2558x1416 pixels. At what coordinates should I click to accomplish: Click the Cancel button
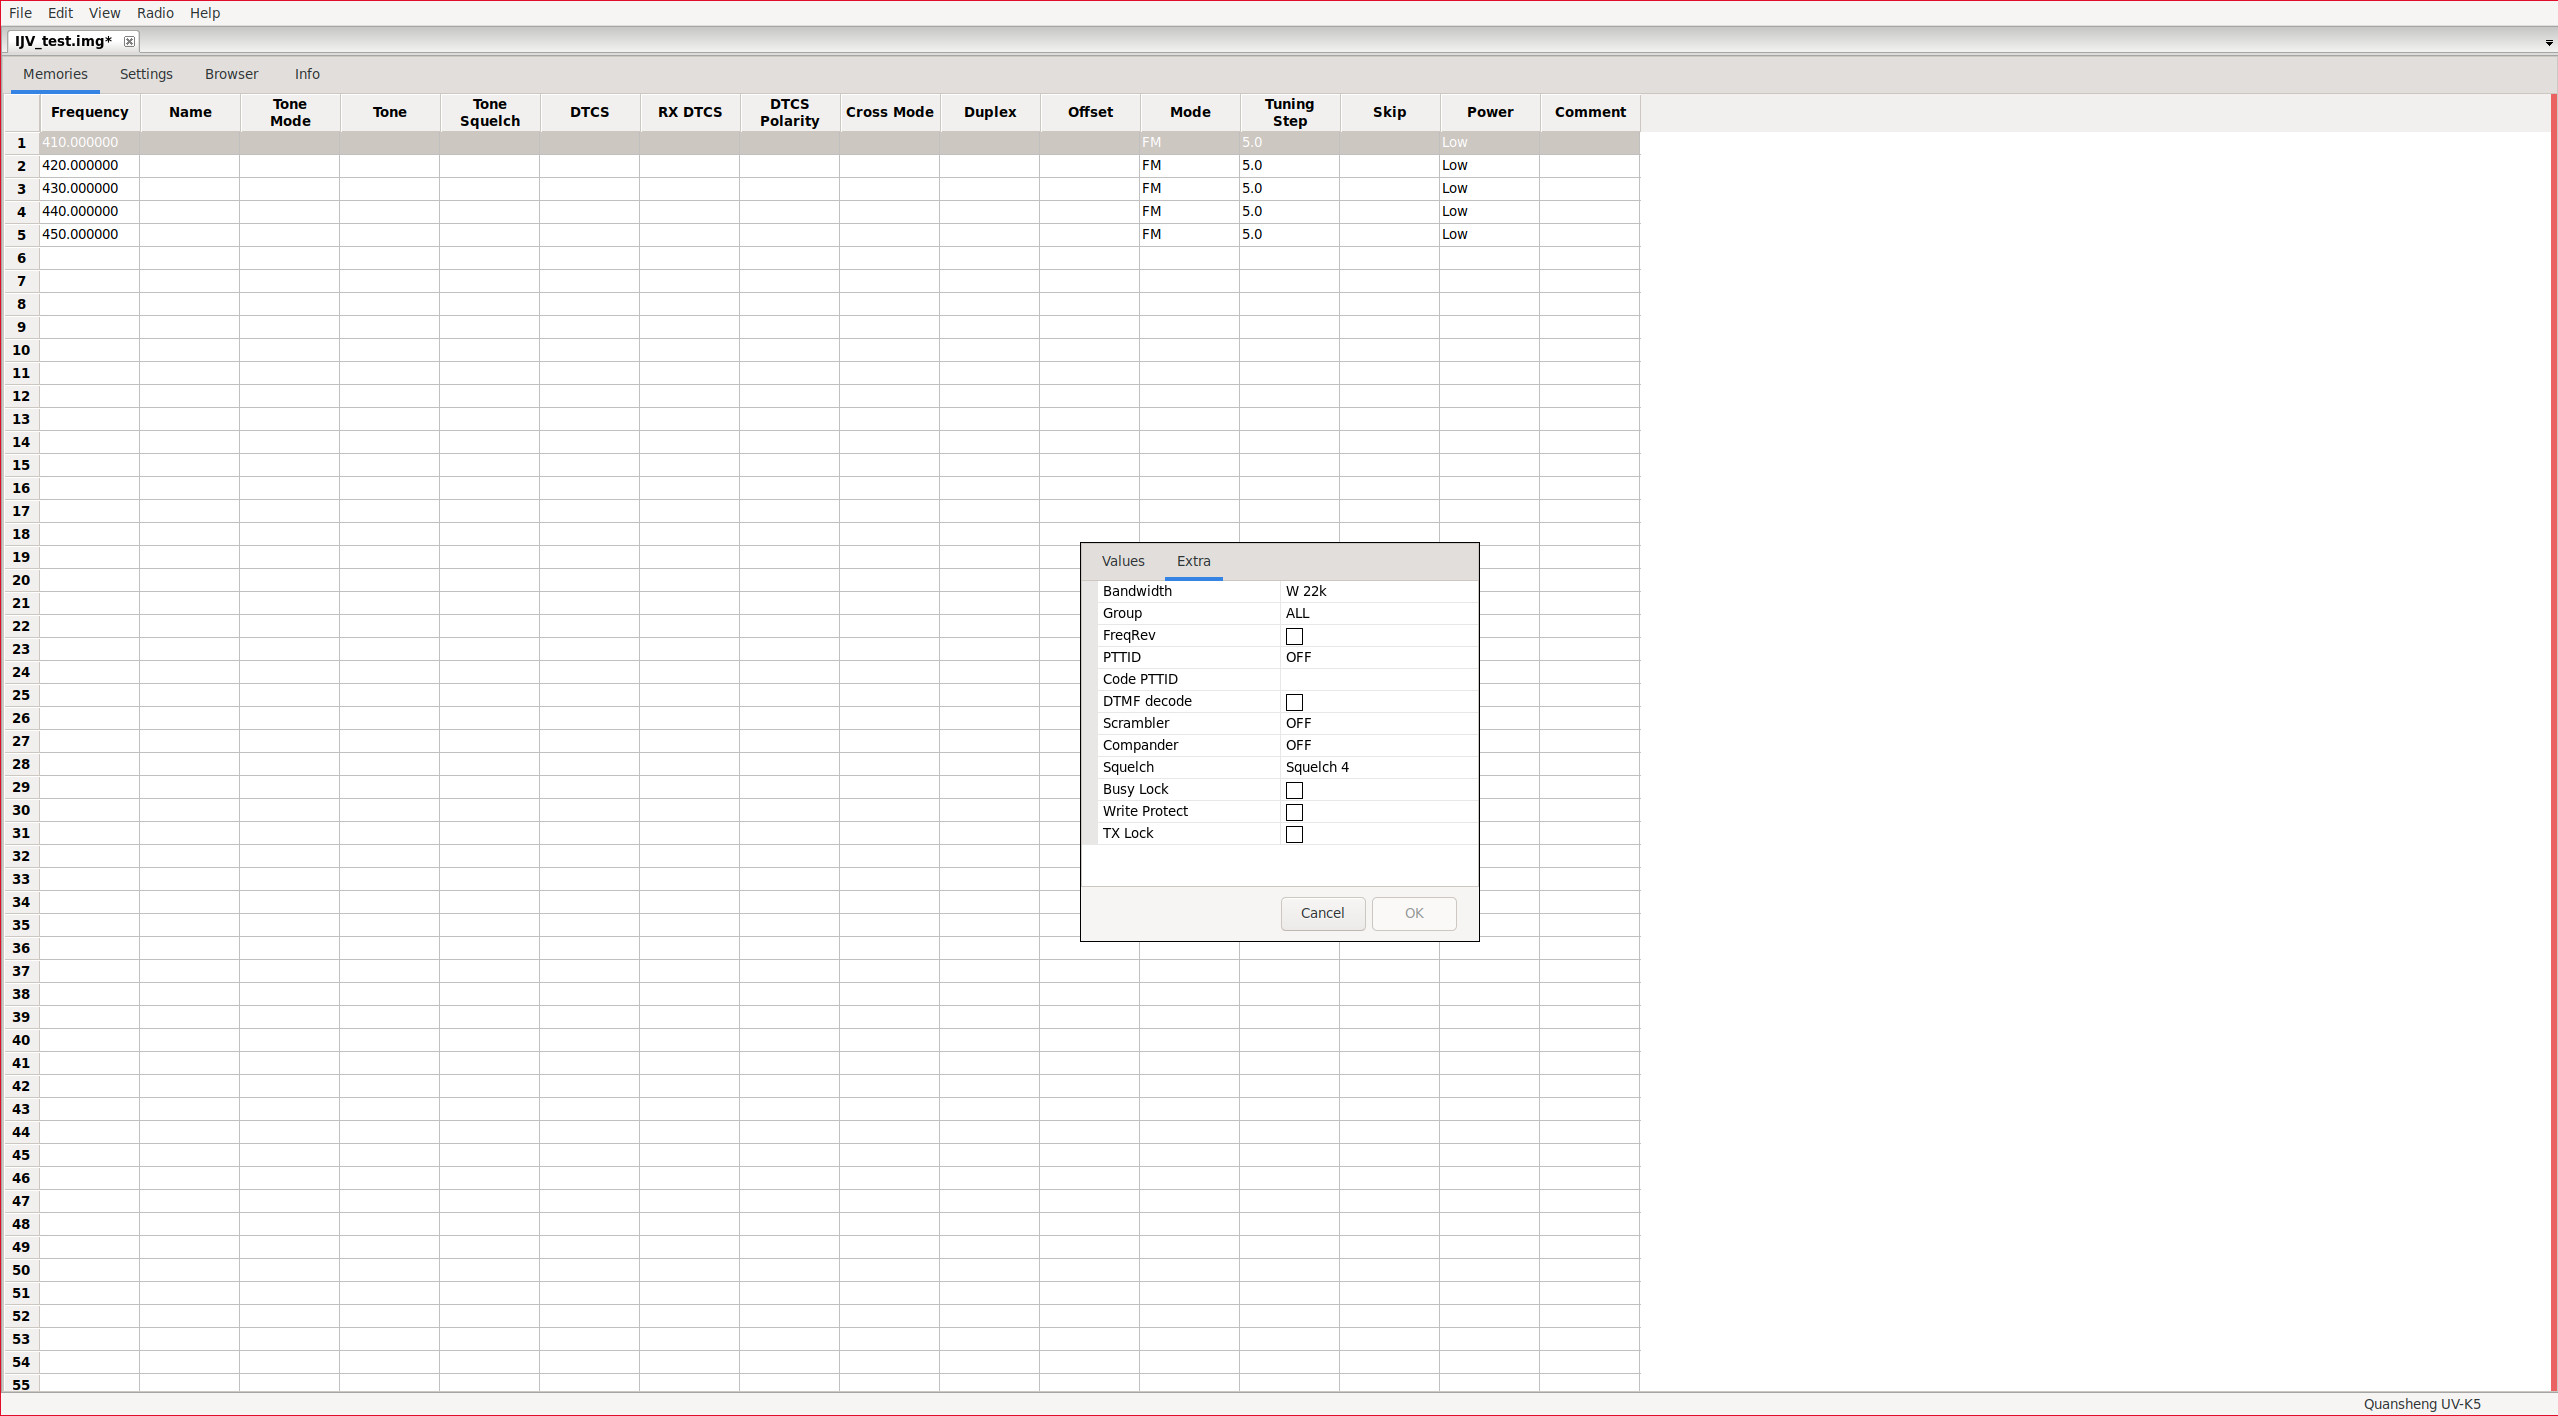(1322, 913)
